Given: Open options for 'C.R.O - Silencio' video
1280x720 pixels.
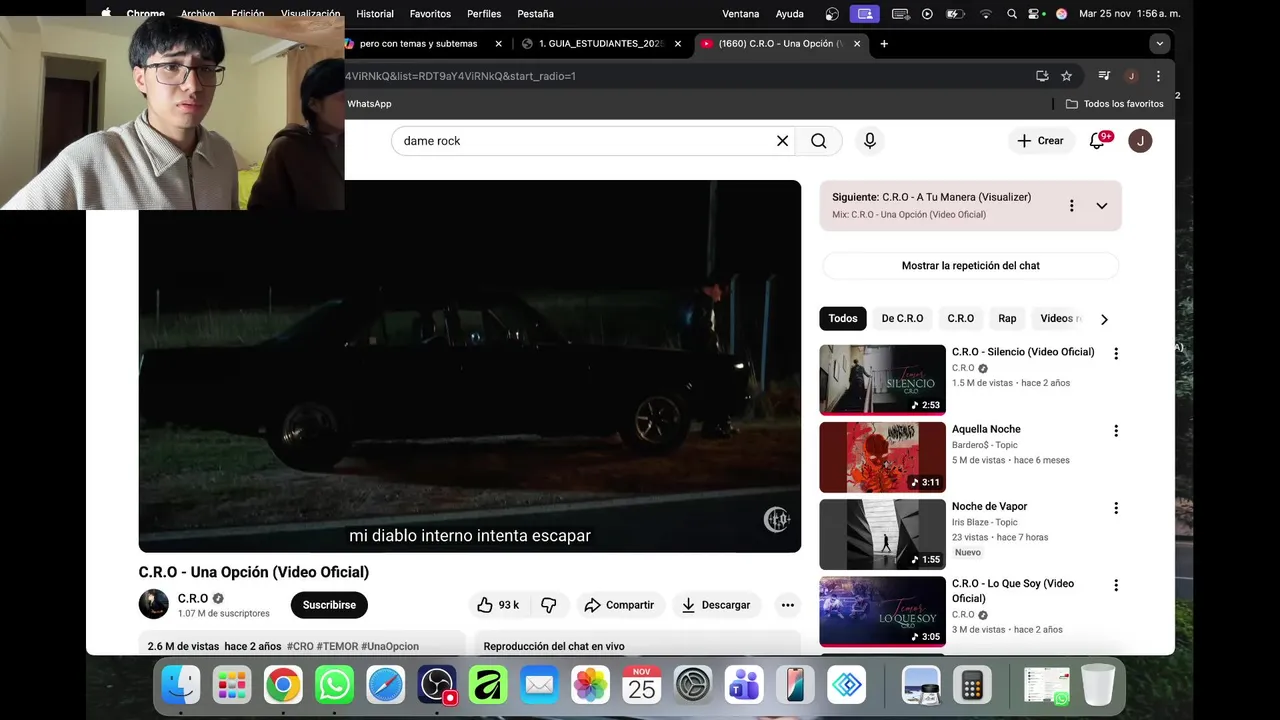Looking at the screenshot, I should pyautogui.click(x=1116, y=353).
